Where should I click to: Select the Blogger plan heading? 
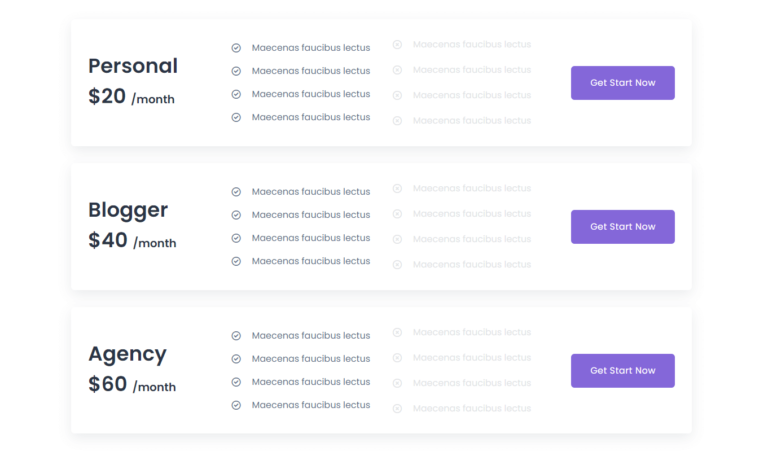coord(128,210)
